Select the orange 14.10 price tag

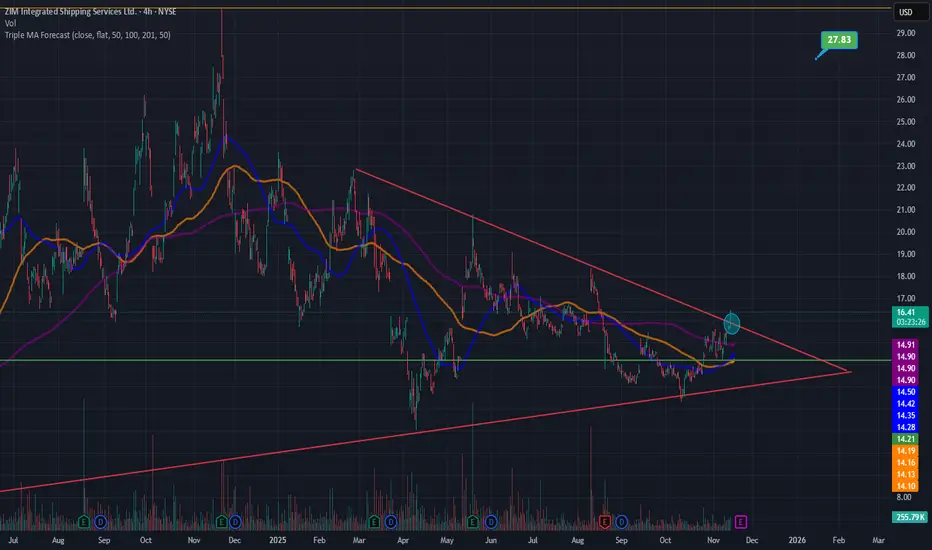click(x=906, y=486)
